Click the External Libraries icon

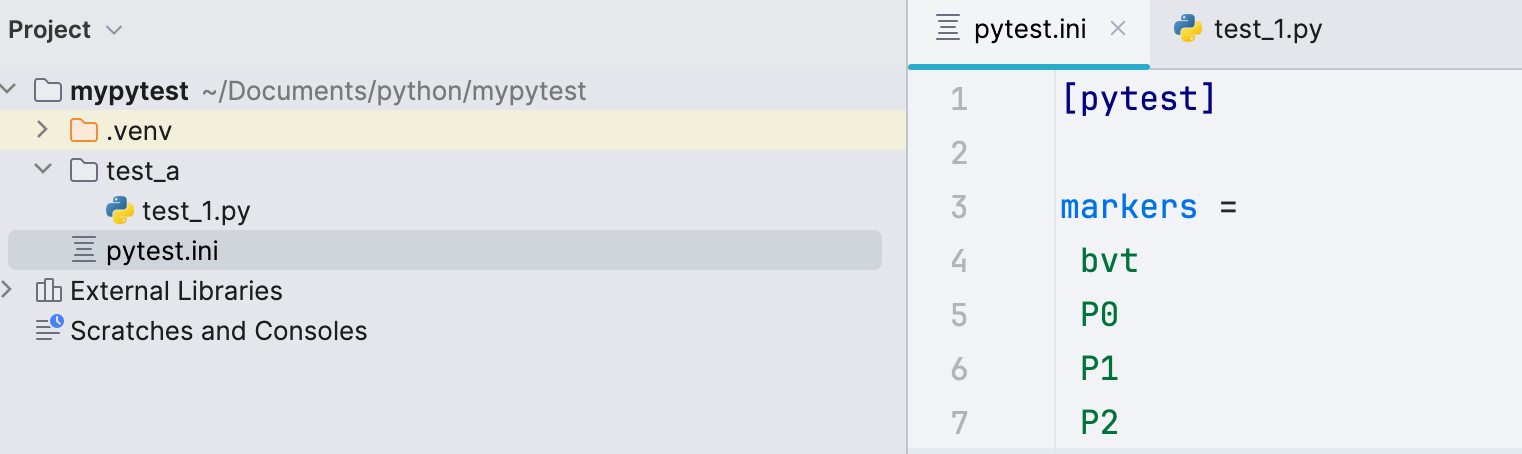click(x=48, y=291)
